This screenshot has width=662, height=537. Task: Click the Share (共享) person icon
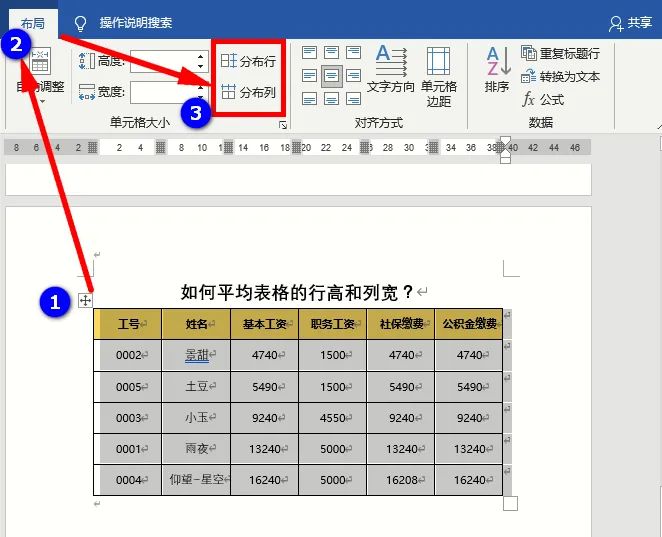coord(616,24)
